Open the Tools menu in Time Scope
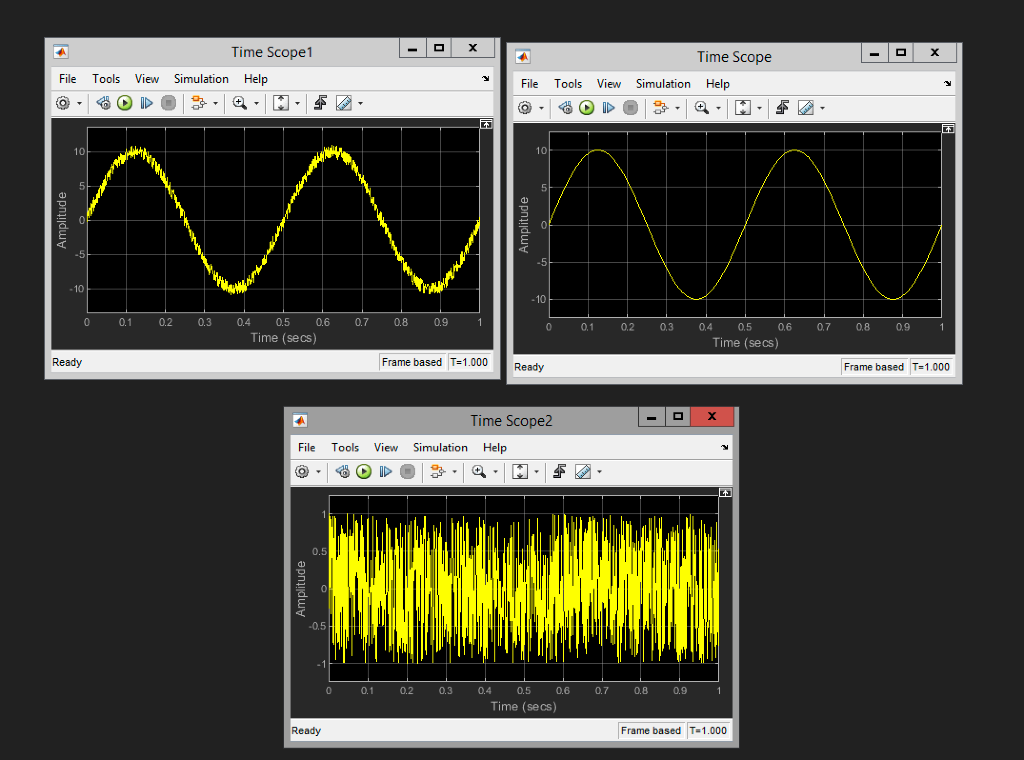 [568, 84]
